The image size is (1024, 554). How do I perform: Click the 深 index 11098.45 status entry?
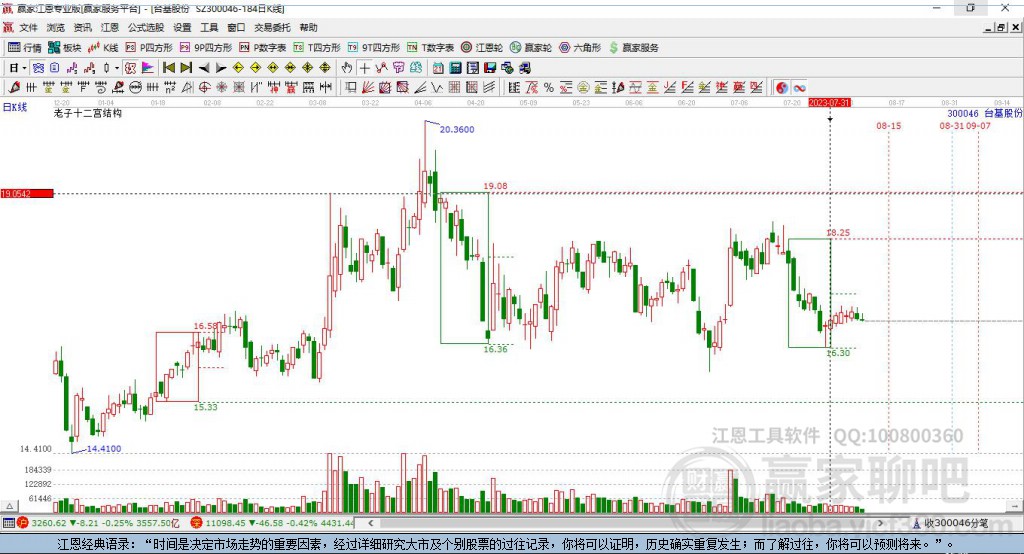pyautogui.click(x=273, y=523)
